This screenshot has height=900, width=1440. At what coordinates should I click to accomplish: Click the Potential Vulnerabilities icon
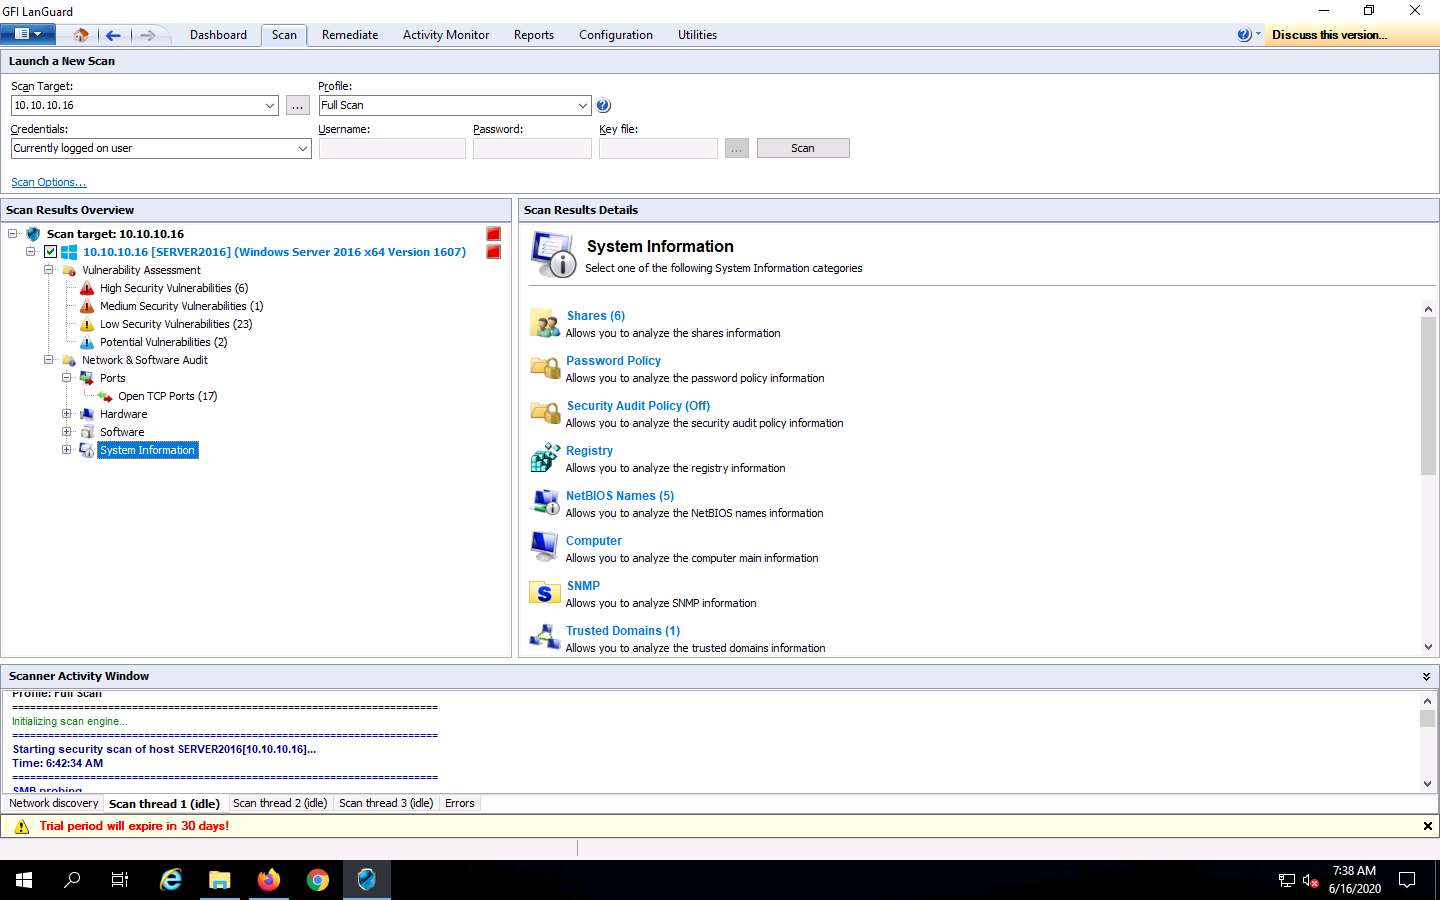tap(87, 342)
